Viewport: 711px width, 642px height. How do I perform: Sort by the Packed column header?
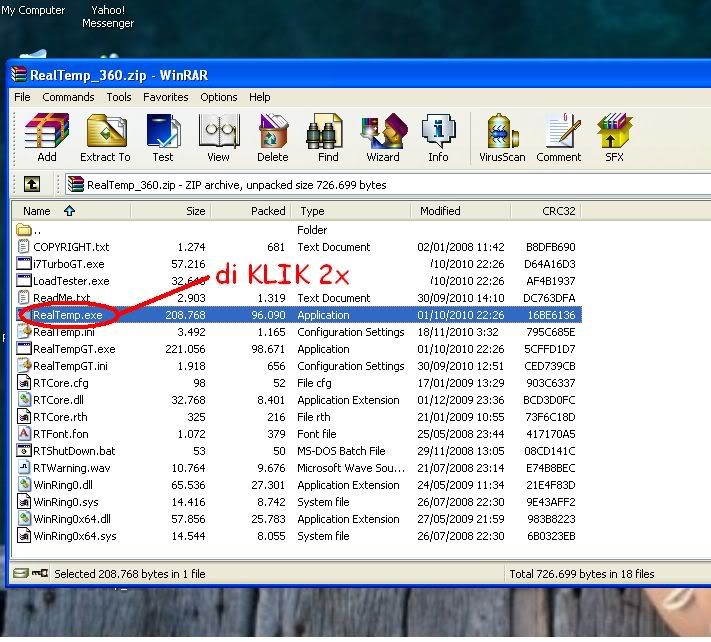[x=250, y=211]
